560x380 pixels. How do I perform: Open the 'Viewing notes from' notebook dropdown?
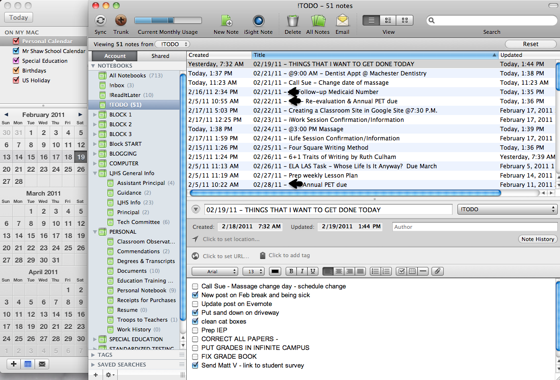(x=172, y=44)
